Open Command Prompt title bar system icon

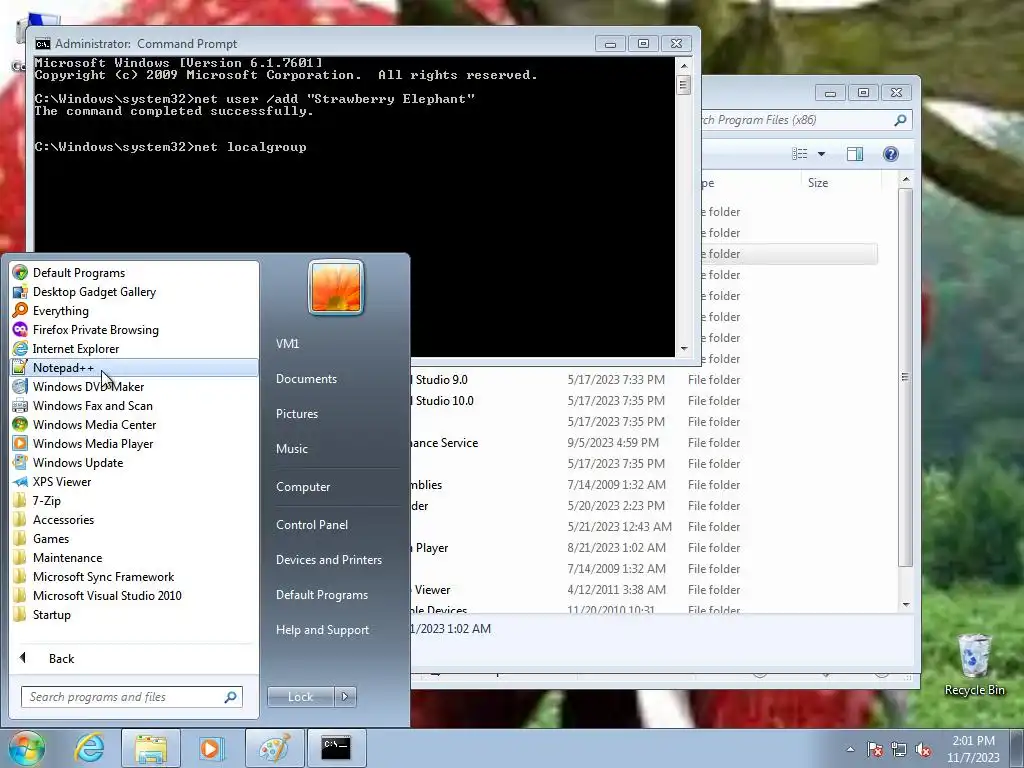pos(42,44)
